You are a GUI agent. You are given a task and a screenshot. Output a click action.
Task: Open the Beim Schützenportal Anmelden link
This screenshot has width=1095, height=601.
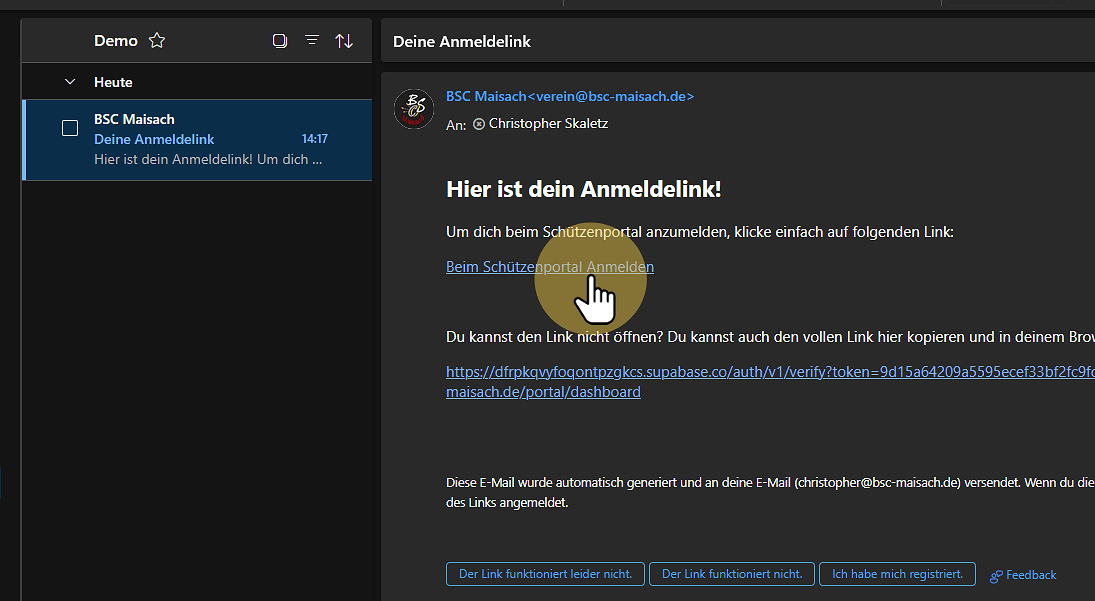coord(549,267)
